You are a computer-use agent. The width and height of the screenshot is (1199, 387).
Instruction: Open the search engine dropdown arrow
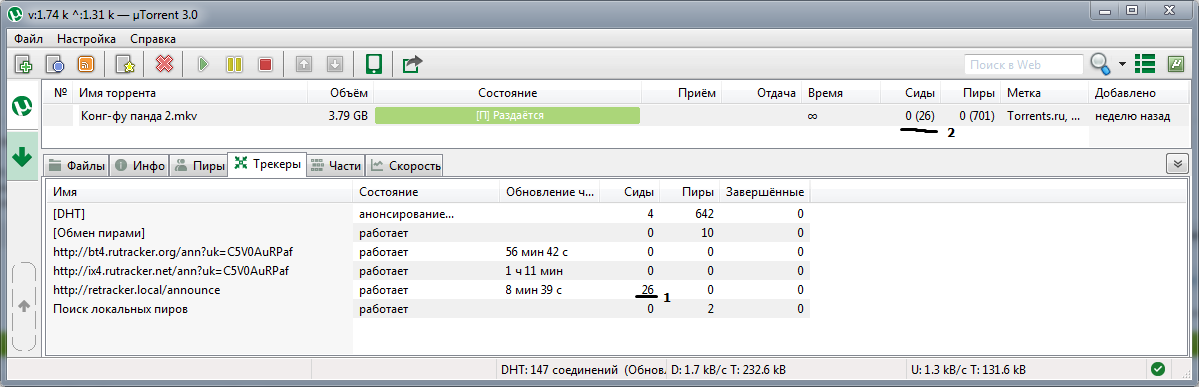click(x=1123, y=64)
